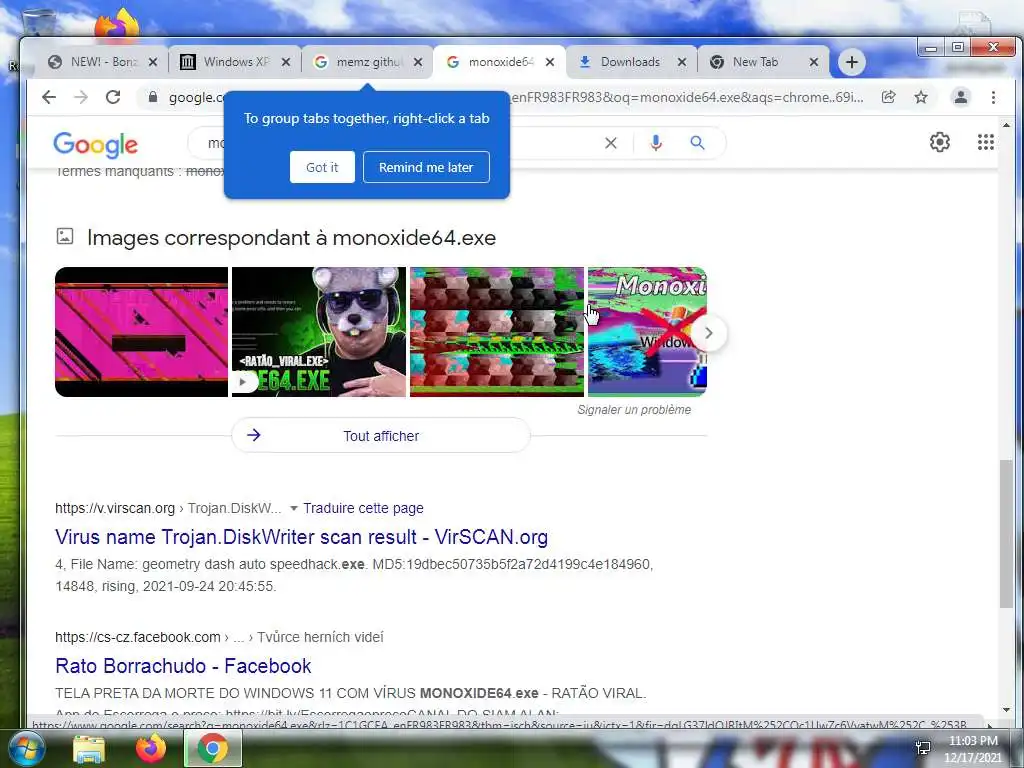Clear the Google search box
The width and height of the screenshot is (1024, 768).
611,143
